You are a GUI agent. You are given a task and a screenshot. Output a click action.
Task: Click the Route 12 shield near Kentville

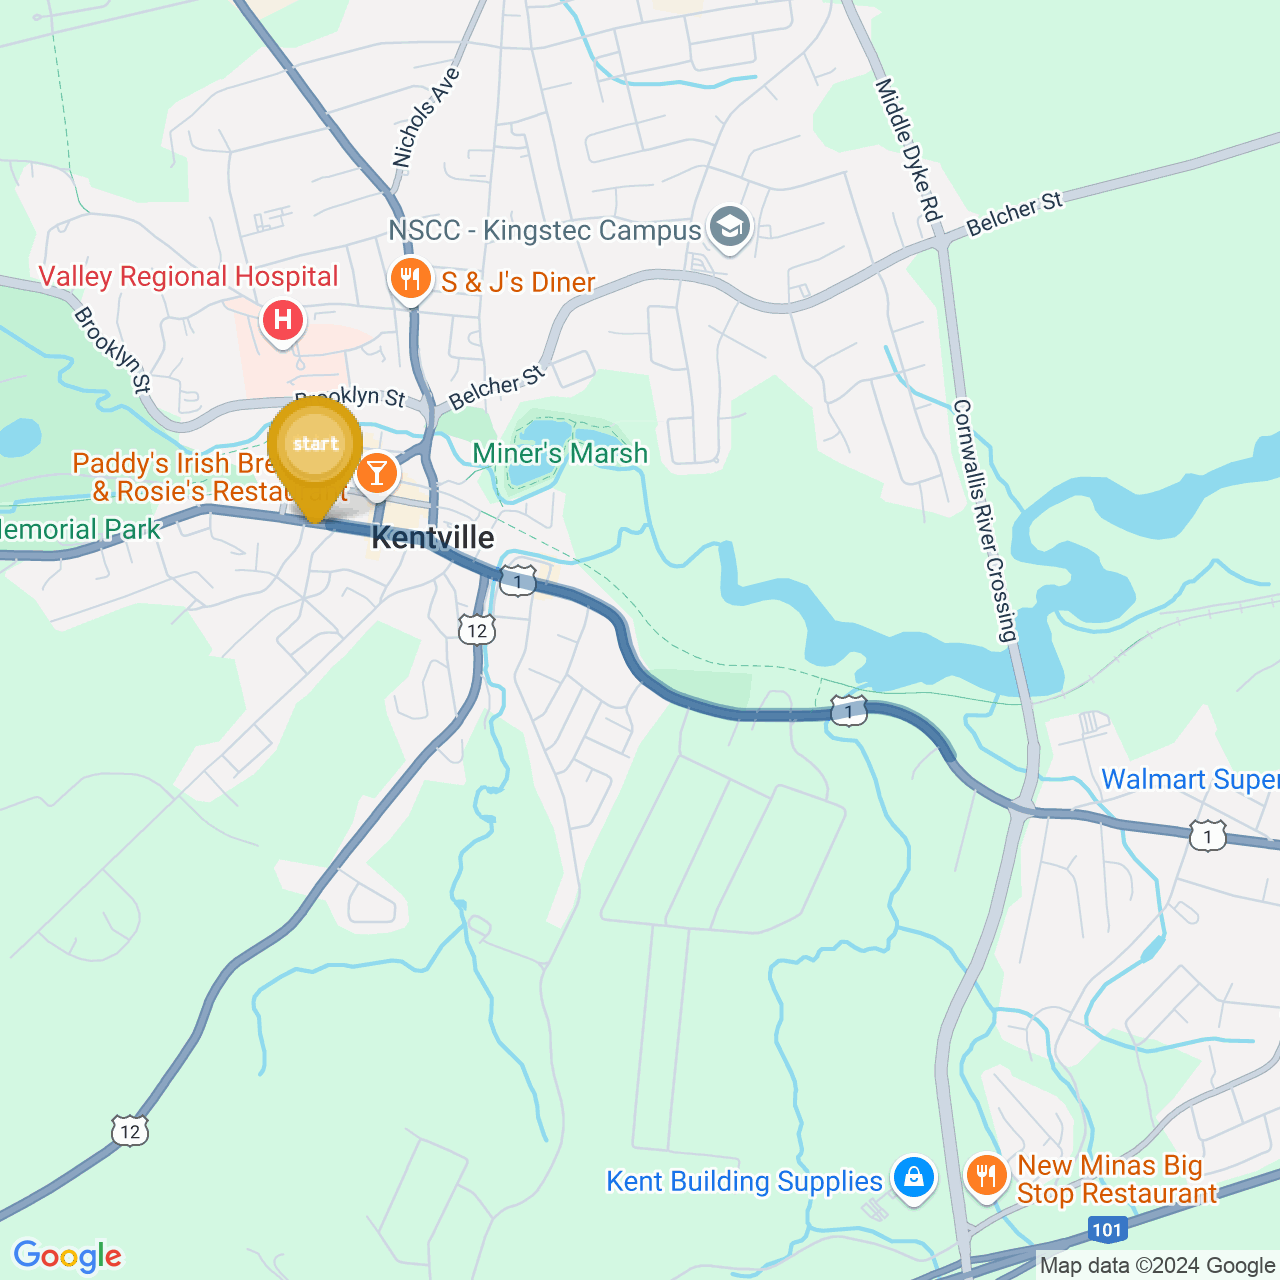coord(477,630)
